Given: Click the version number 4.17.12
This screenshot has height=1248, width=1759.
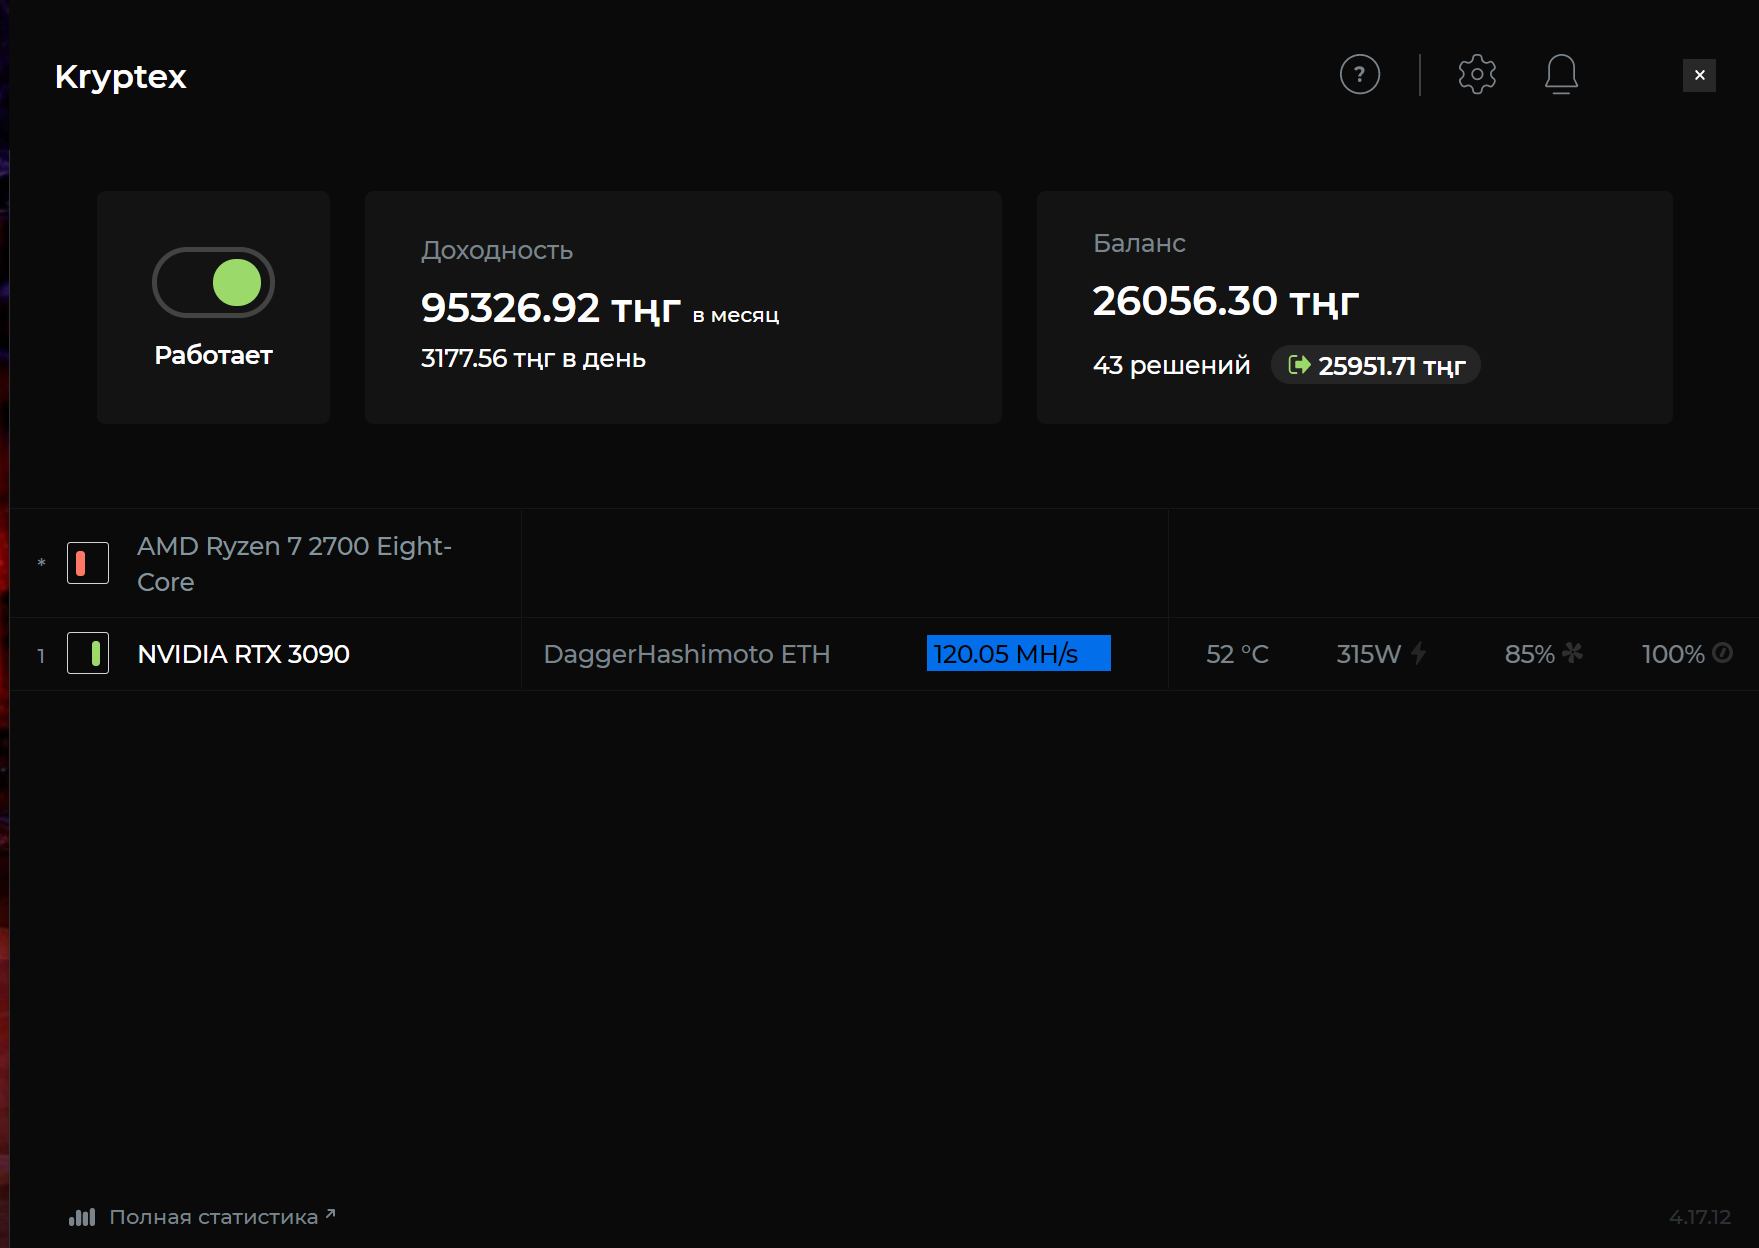Looking at the screenshot, I should click(x=1700, y=1217).
